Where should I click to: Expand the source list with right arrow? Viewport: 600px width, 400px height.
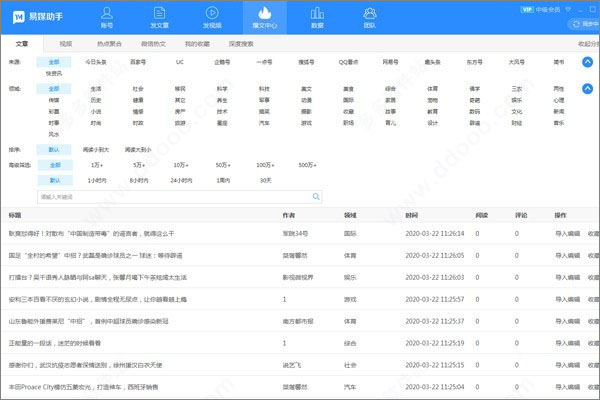pos(589,62)
